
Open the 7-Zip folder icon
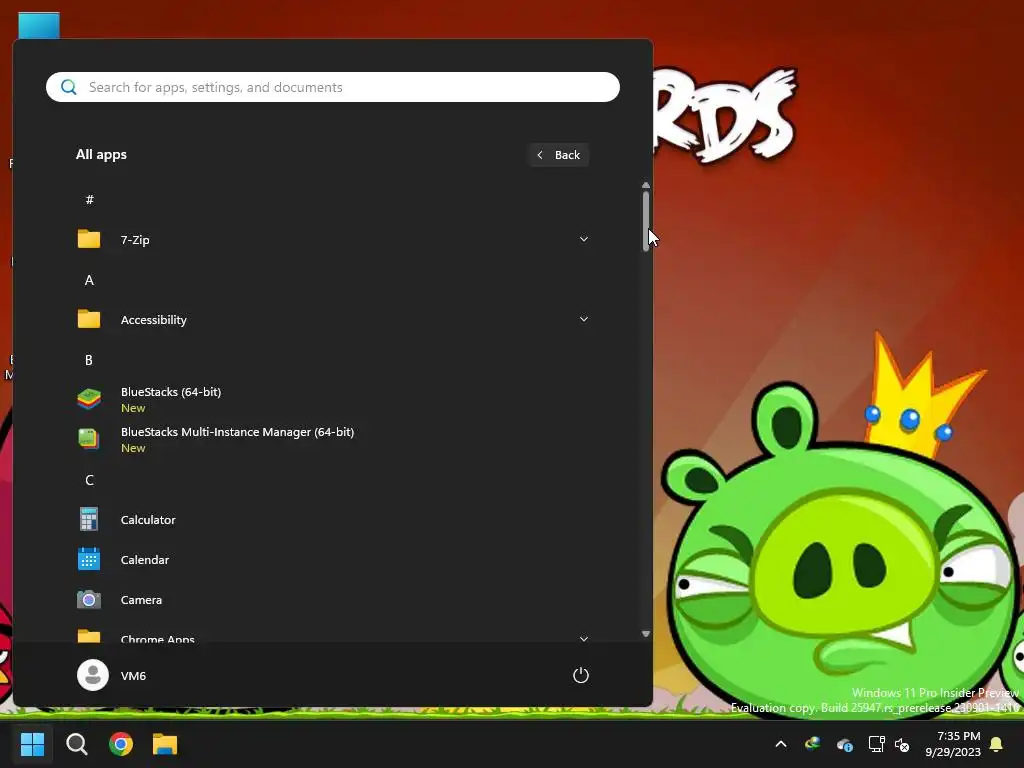[89, 240]
